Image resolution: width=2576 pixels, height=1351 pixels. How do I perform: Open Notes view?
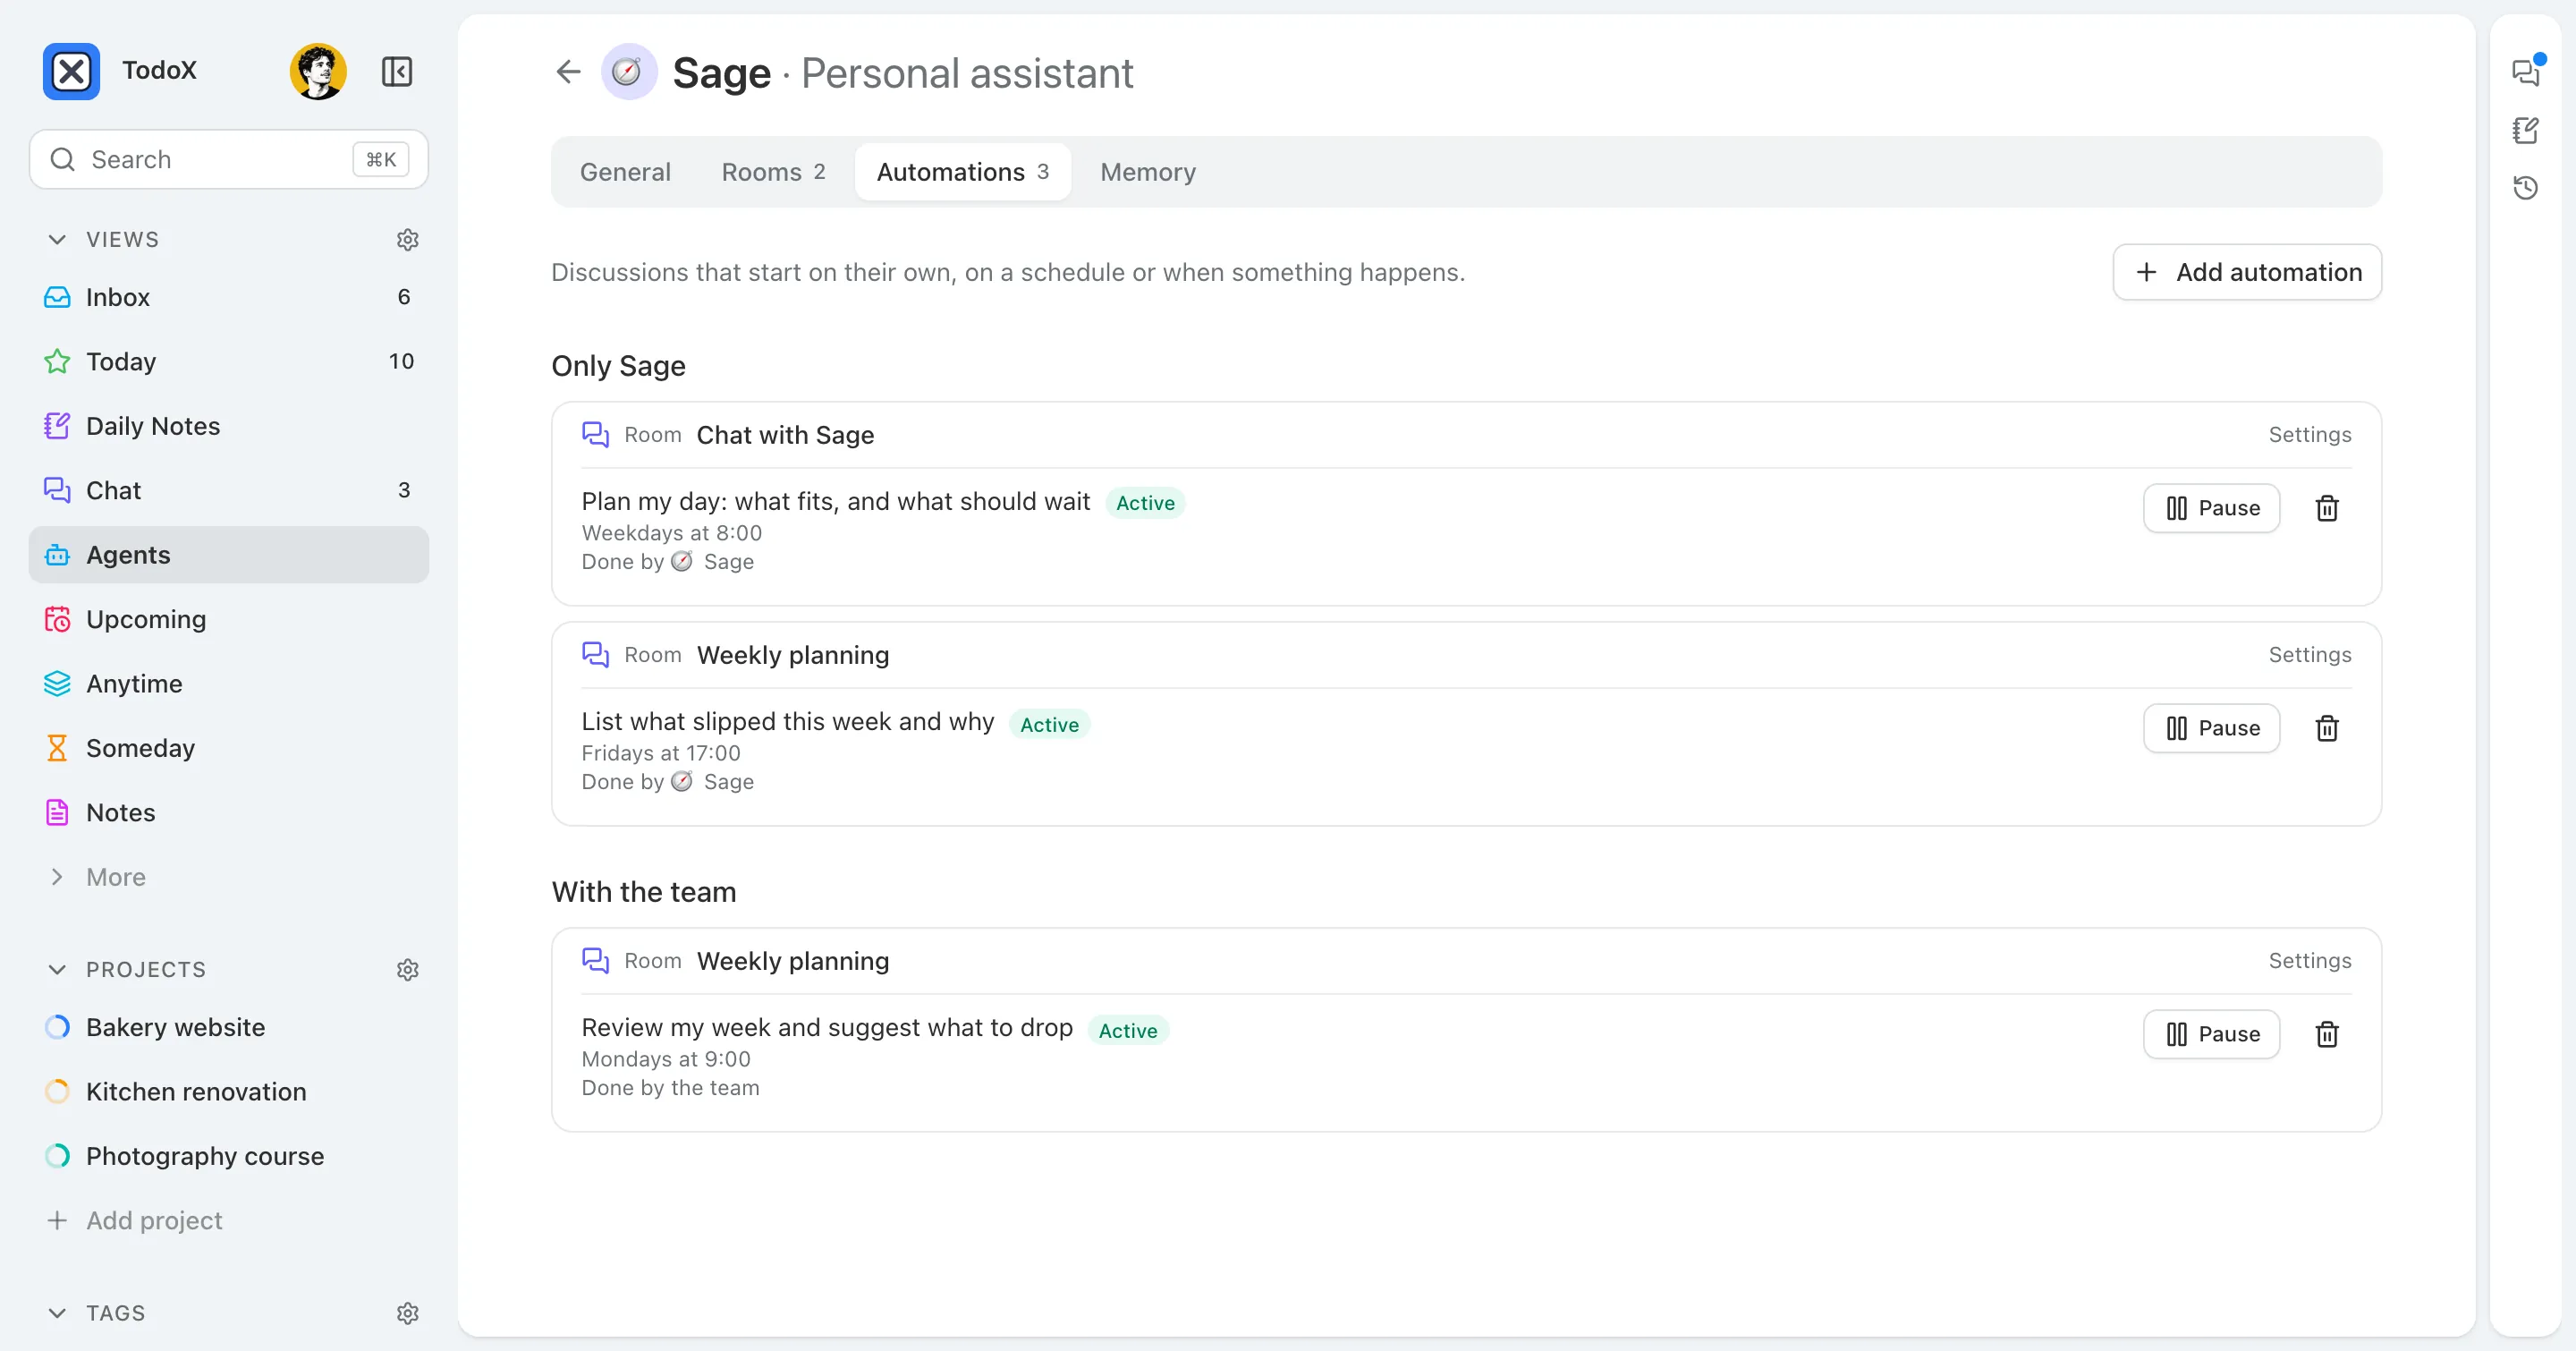tap(229, 813)
